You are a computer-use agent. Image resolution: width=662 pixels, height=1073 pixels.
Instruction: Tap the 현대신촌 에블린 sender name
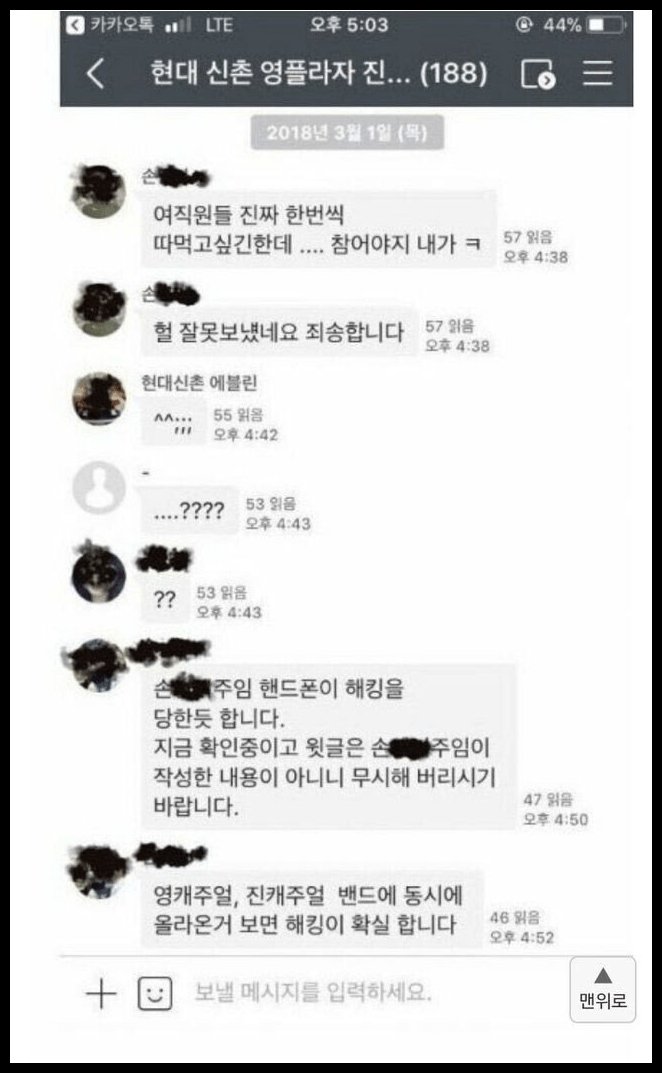199,383
